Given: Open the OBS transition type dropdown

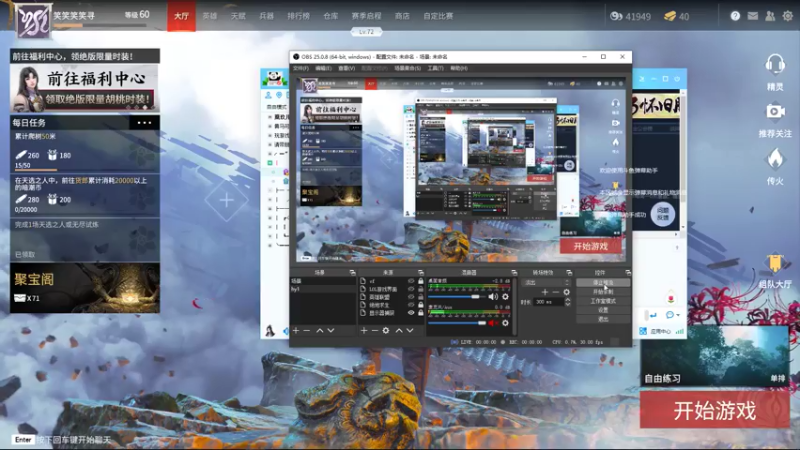Looking at the screenshot, I should [545, 282].
